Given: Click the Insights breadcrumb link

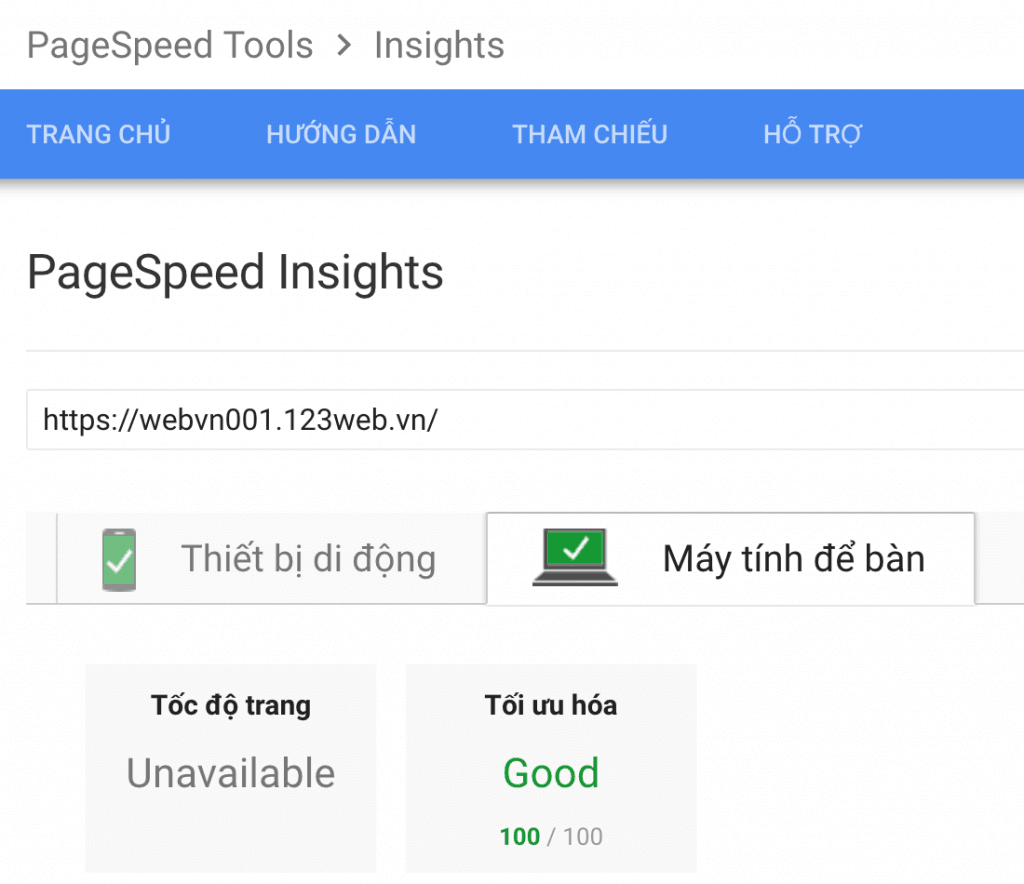Looking at the screenshot, I should [x=438, y=45].
